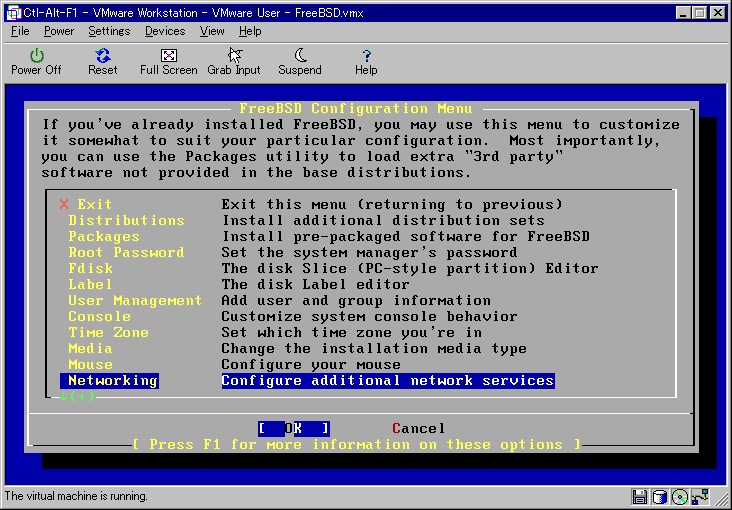Click Cancel in the configuration menu
This screenshot has width=732, height=510.
pyautogui.click(x=419, y=428)
